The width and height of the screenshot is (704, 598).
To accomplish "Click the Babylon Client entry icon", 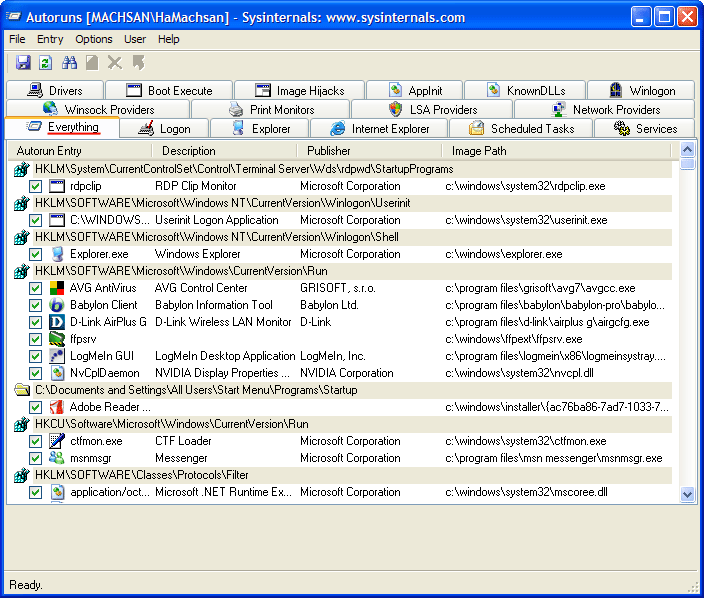I will (x=57, y=305).
